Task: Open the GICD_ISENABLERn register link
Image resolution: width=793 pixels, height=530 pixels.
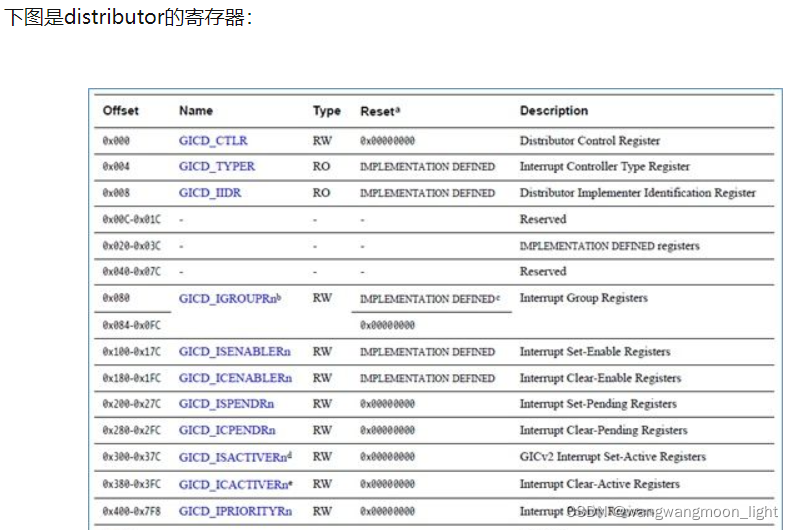Action: 235,351
